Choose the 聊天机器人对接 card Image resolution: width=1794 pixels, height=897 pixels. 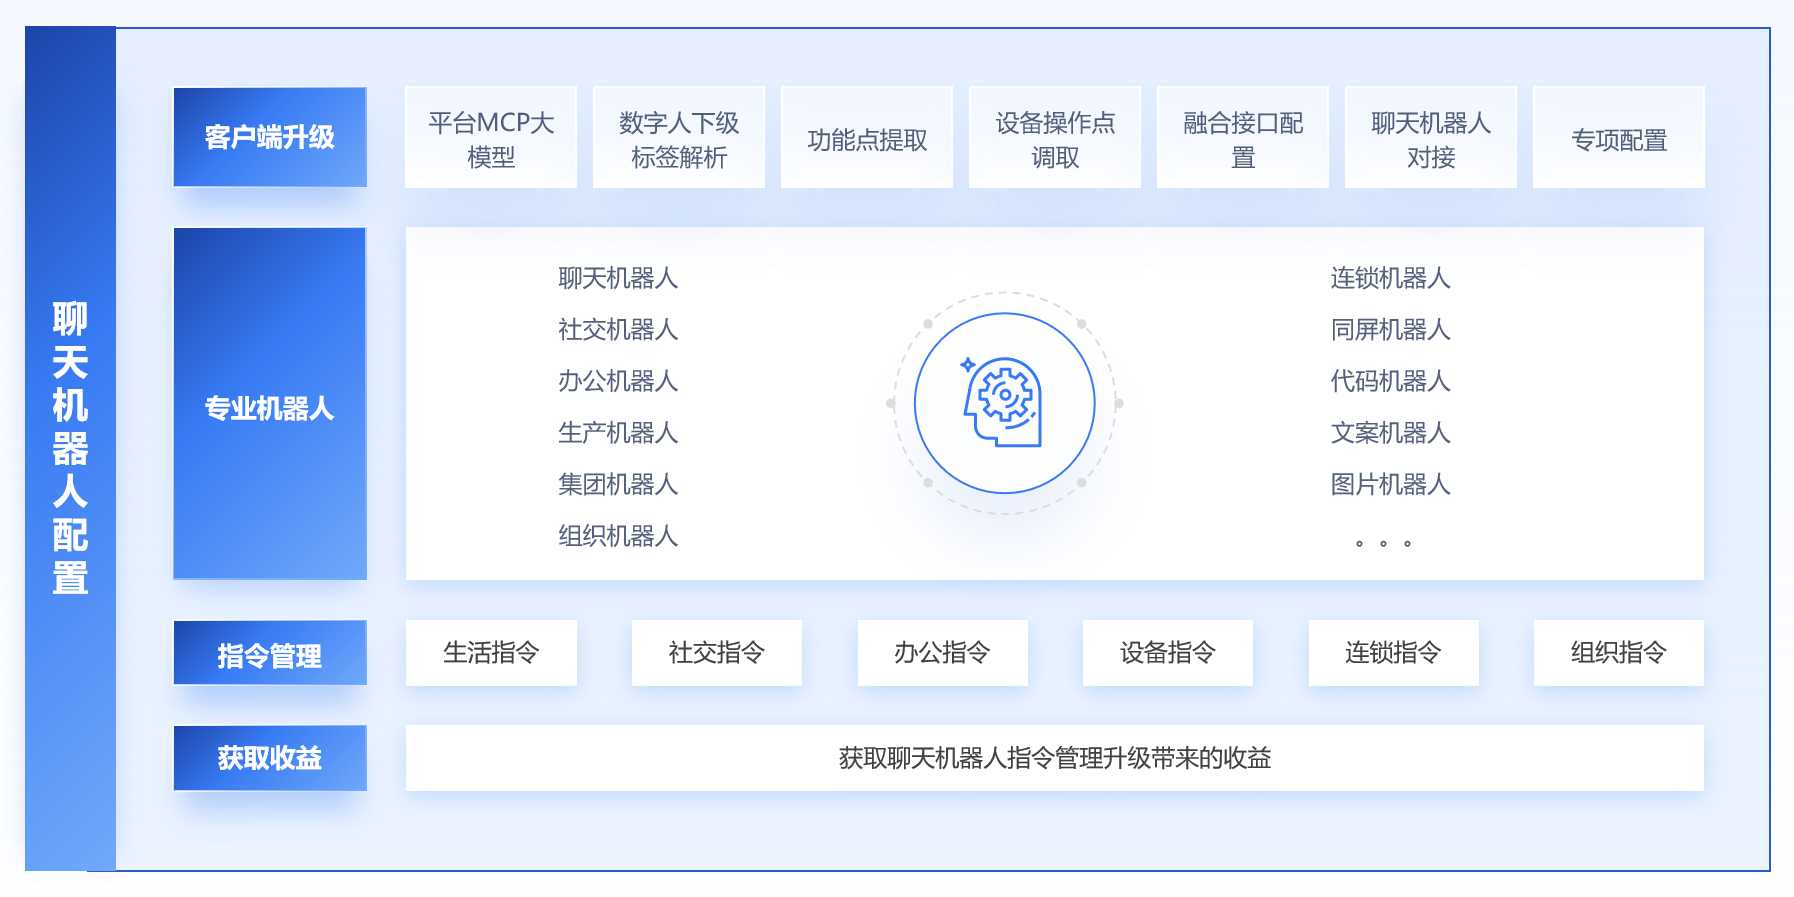click(1431, 138)
